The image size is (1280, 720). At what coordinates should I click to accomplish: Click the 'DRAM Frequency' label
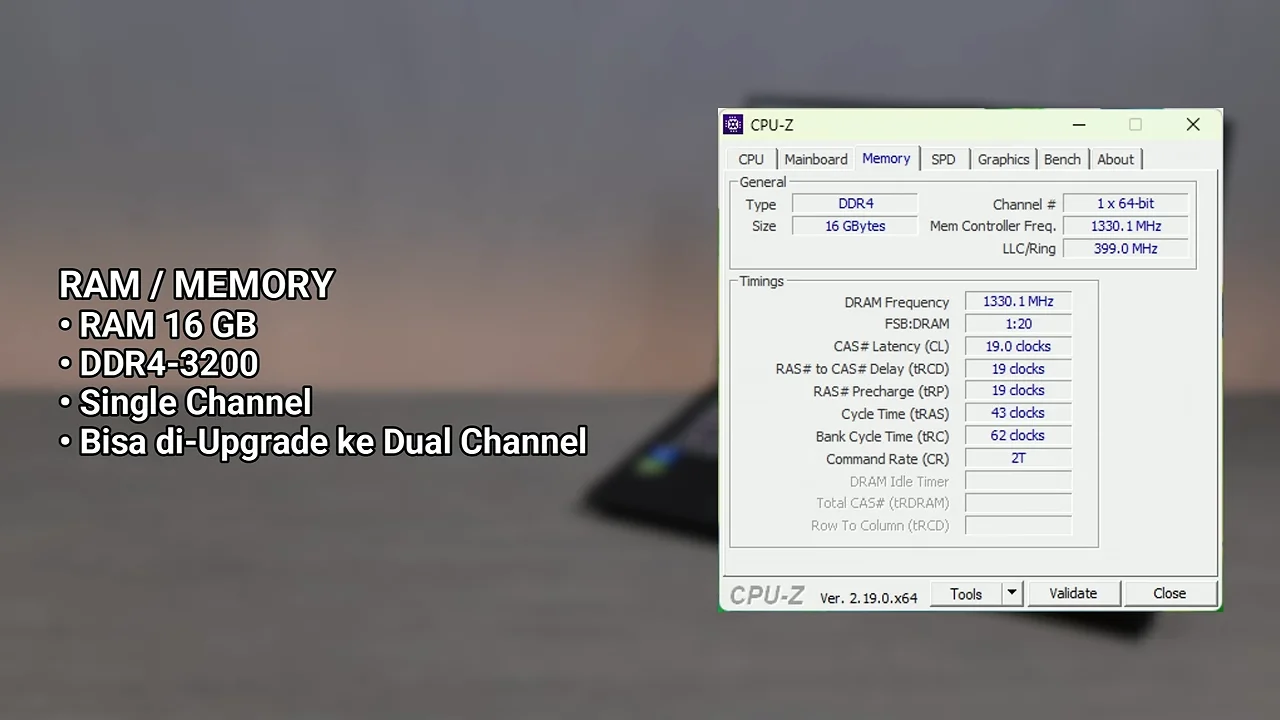(897, 302)
